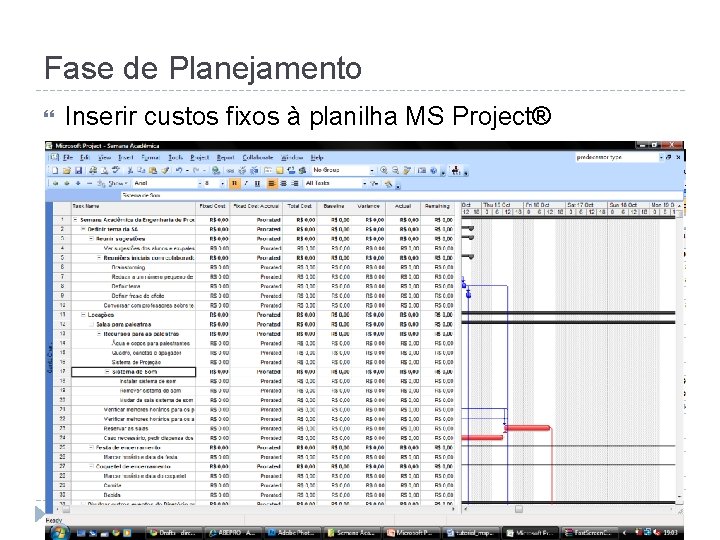Open the Microsoft Project Help icon

tap(433, 171)
